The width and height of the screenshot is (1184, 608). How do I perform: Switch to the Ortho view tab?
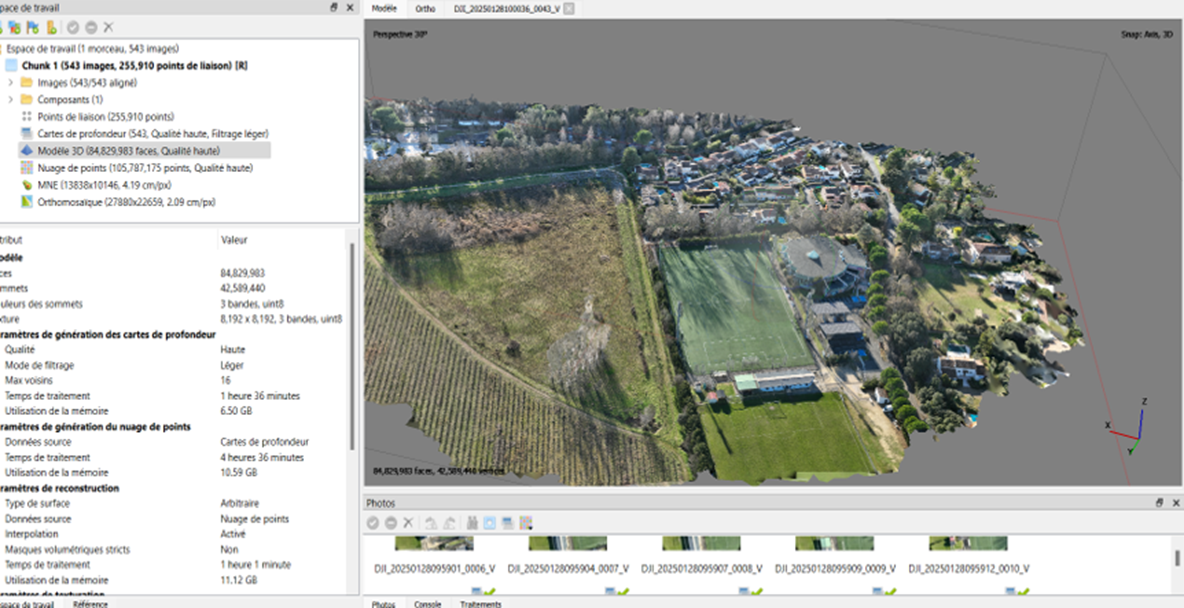point(425,8)
